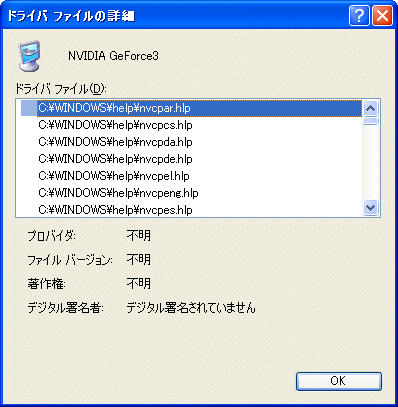Select nvcpda.hlp in driver file list
Screen dimensions: 398x407
tap(115, 142)
